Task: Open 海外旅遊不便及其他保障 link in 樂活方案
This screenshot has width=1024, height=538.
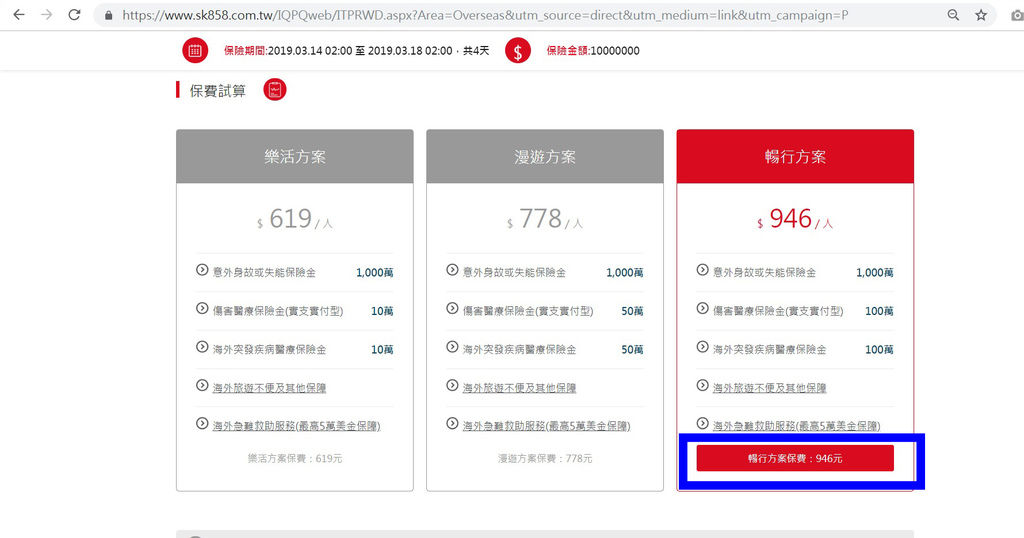Action: tap(269, 388)
